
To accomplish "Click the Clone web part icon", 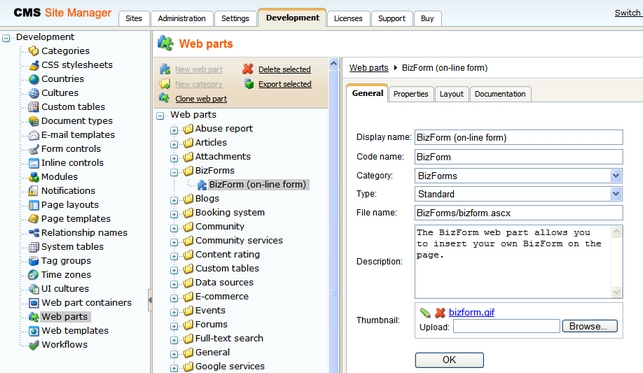I will [x=164, y=98].
